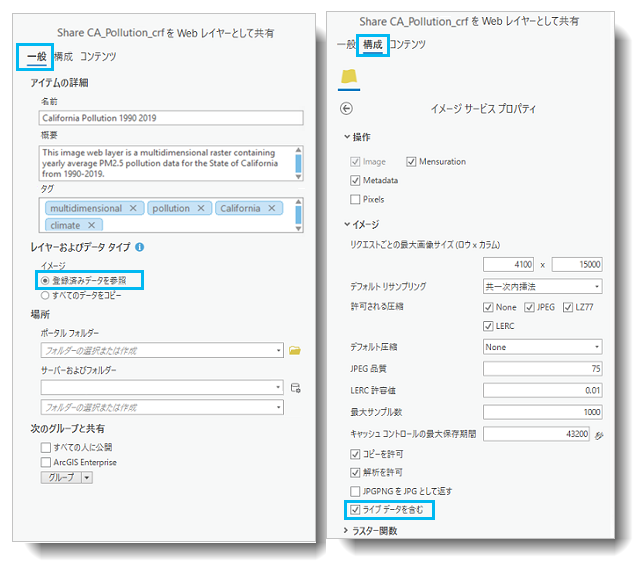Remove the pollution tag
This screenshot has height=563, width=642.
[201, 208]
